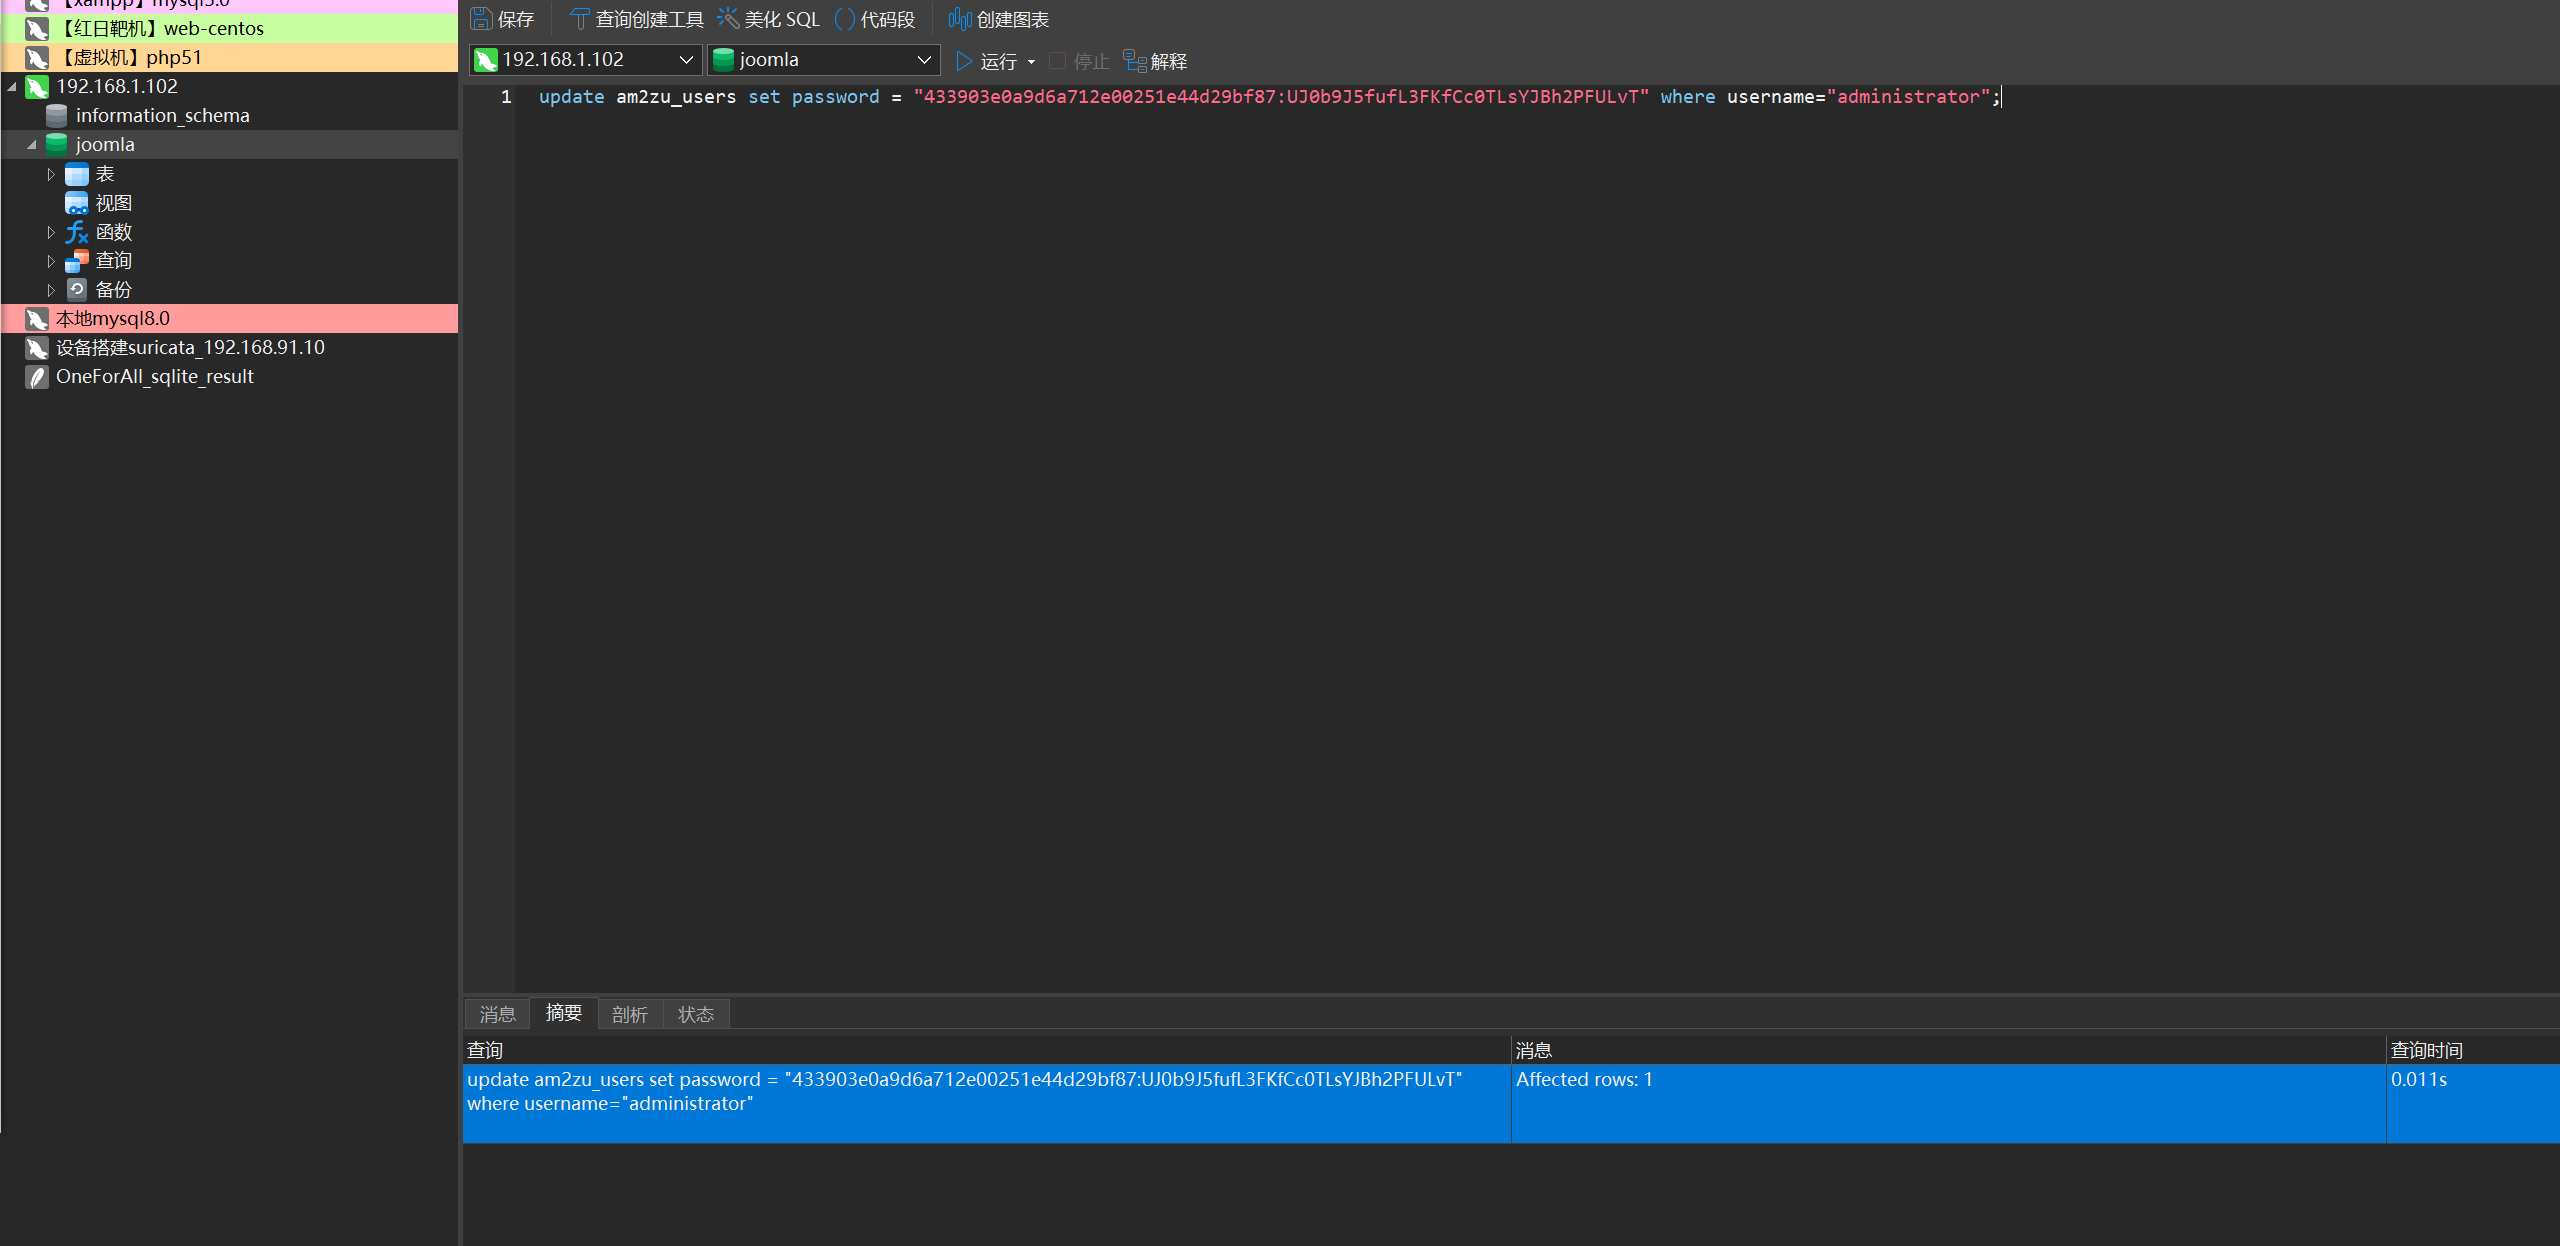Expand the 表 (tables) tree node
Screen dimensions: 2560x1246
(x=51, y=174)
